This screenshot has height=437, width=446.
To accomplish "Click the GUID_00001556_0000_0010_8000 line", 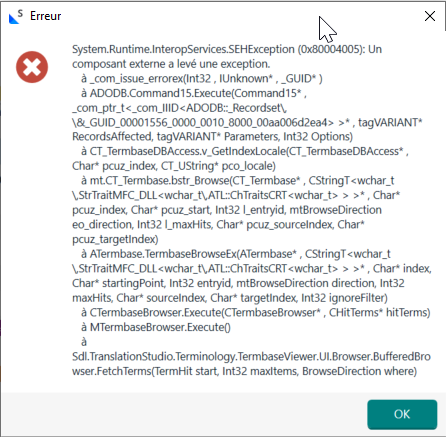I will (x=247, y=123).
